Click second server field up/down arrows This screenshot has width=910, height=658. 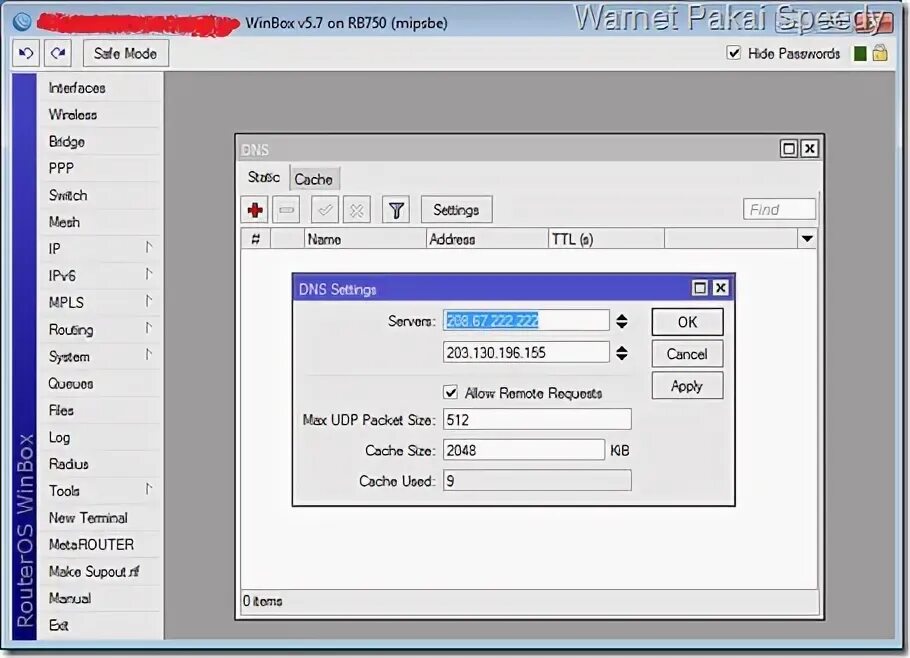[622, 353]
